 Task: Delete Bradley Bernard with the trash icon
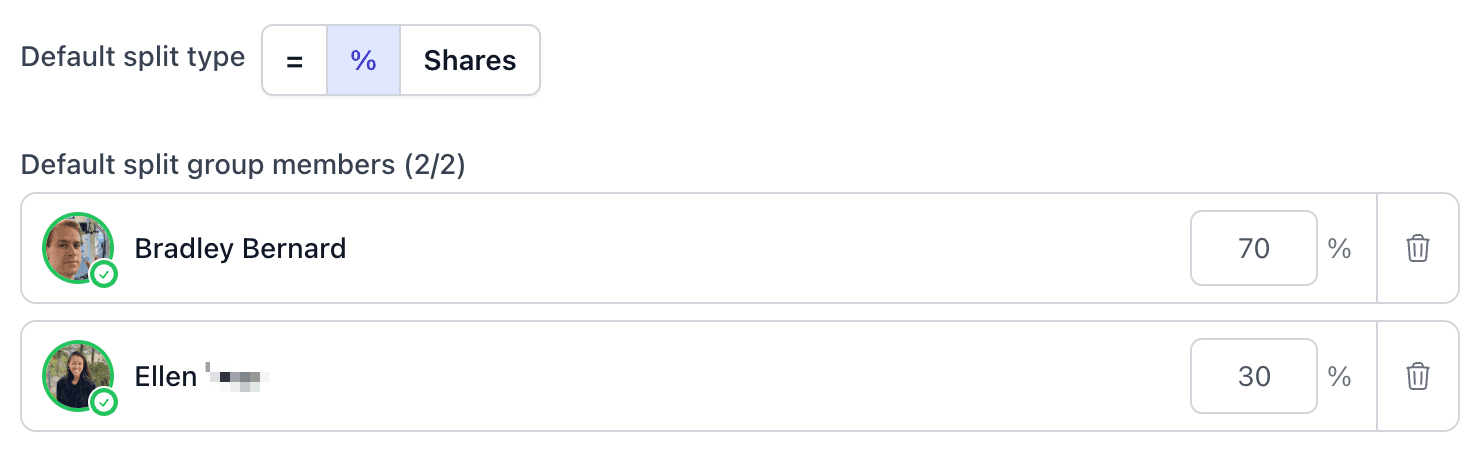coord(1417,248)
